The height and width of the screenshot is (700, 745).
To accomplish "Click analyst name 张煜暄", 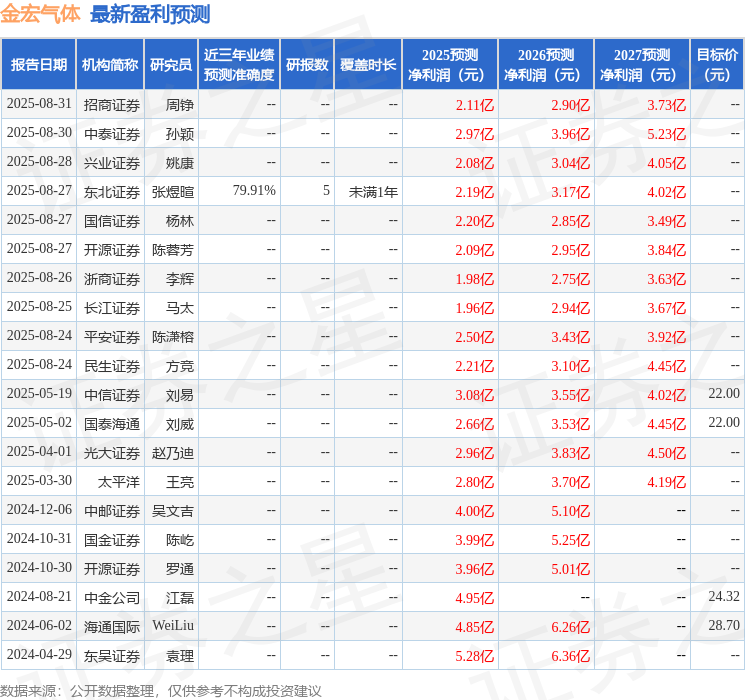I will tap(173, 192).
